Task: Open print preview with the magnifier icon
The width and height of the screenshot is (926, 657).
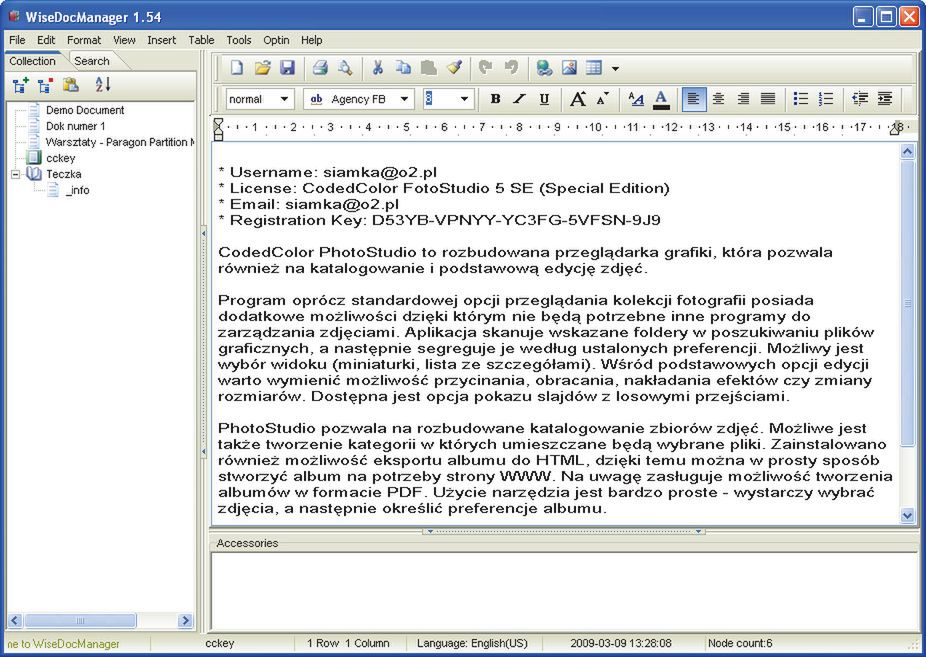Action: [345, 68]
